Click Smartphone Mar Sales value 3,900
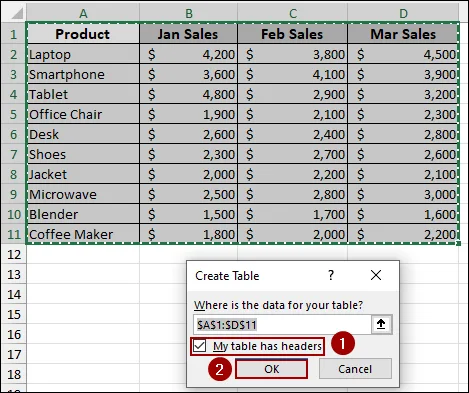The height and width of the screenshot is (393, 469). tap(403, 74)
